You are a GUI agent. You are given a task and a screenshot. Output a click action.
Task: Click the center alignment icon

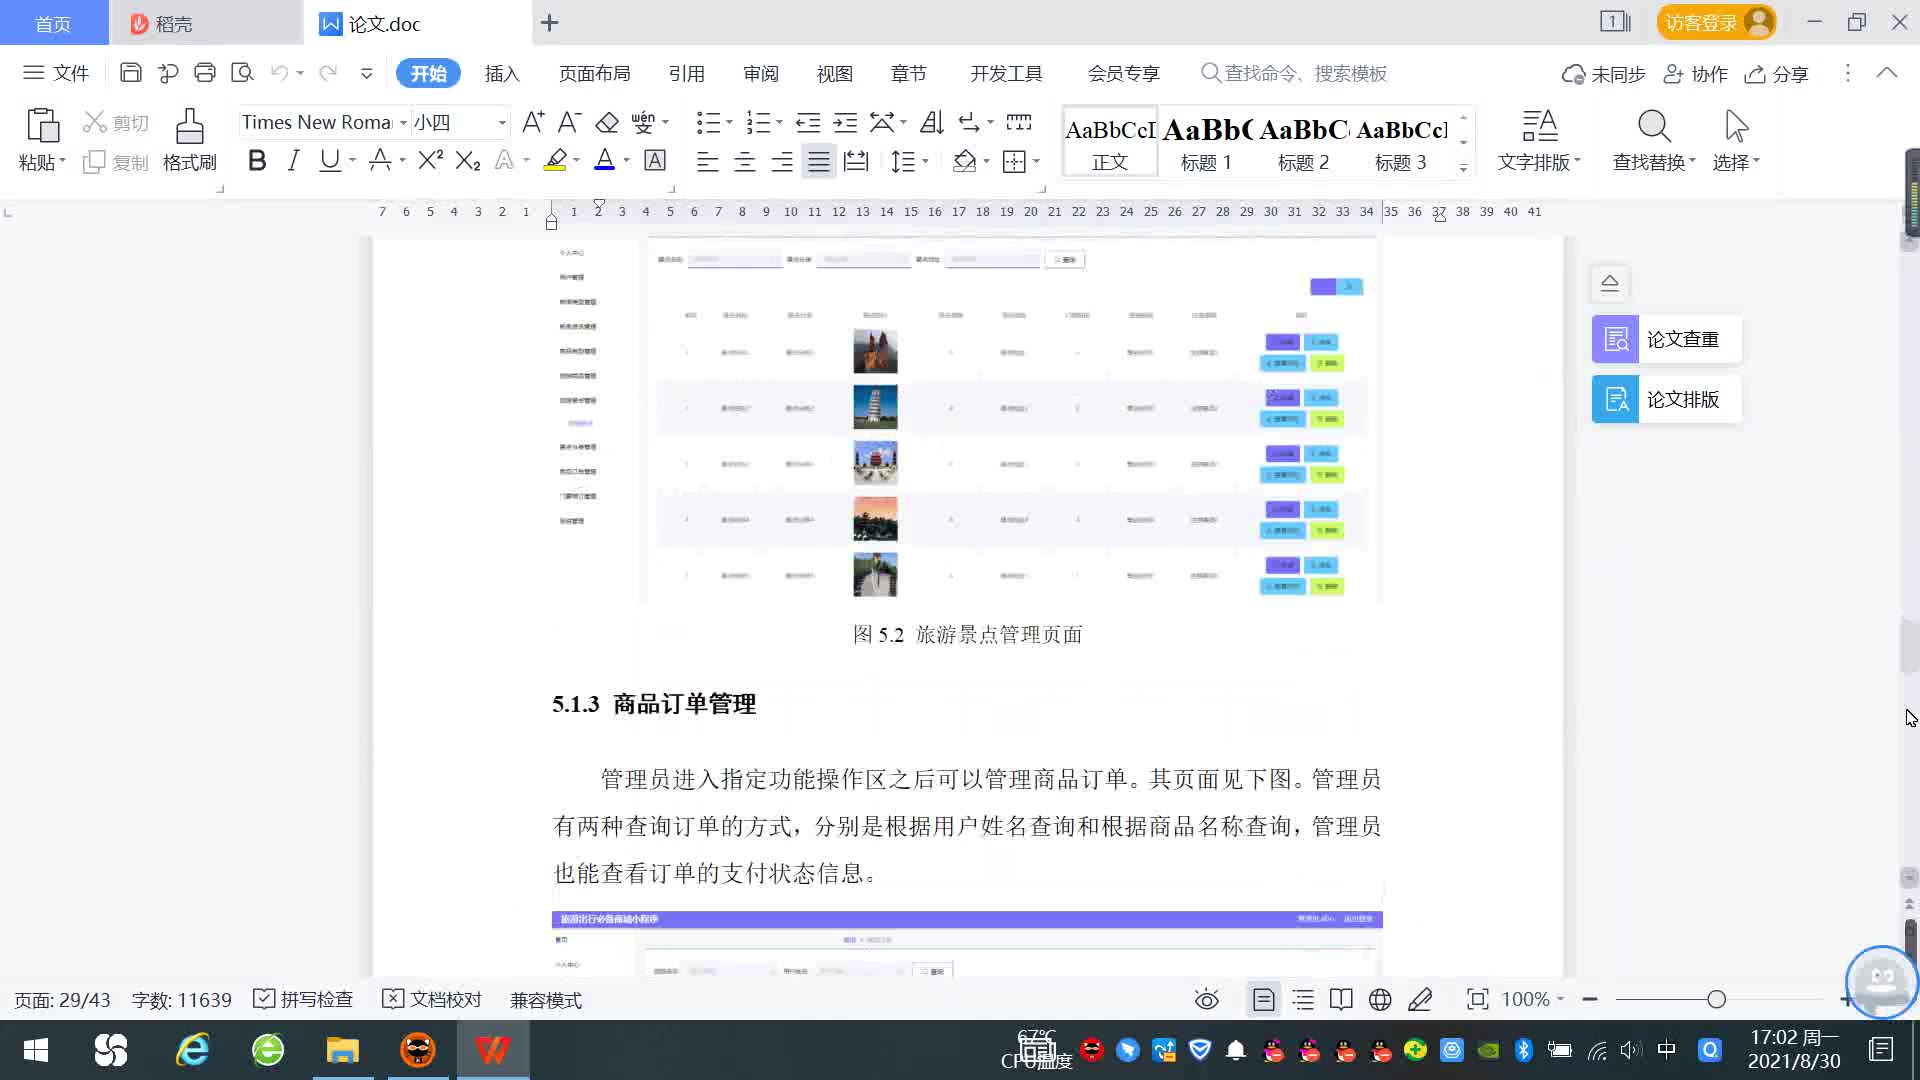(744, 161)
